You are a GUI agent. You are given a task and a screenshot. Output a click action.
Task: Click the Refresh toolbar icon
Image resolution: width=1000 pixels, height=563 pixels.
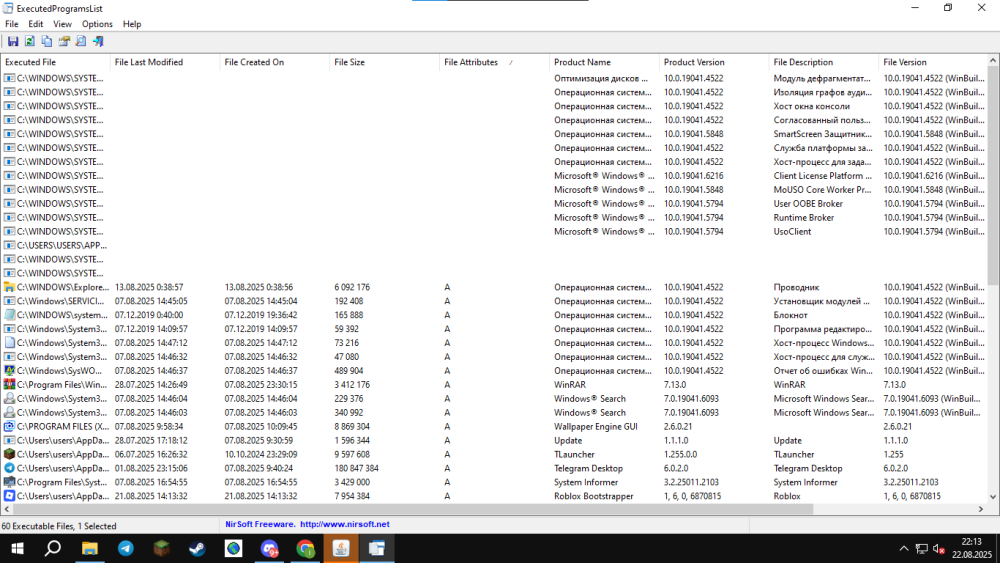30,41
